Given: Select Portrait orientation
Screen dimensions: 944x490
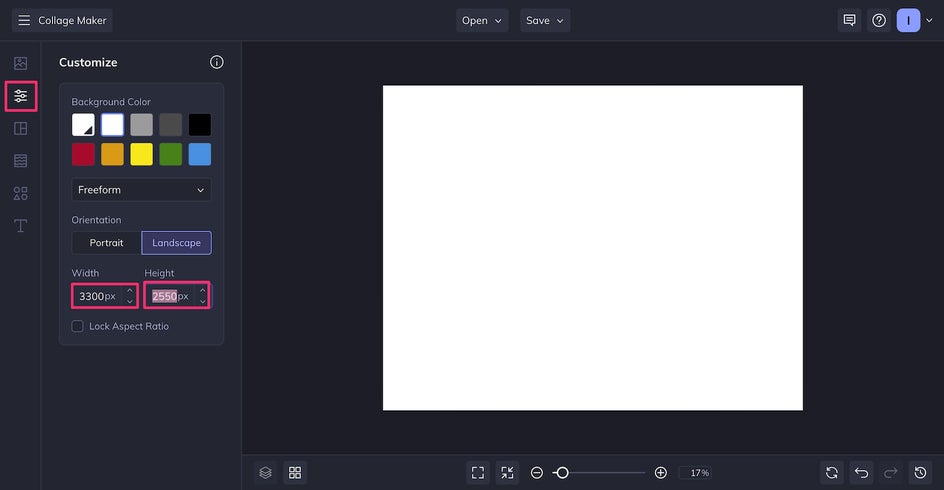Looking at the screenshot, I should click(106, 243).
